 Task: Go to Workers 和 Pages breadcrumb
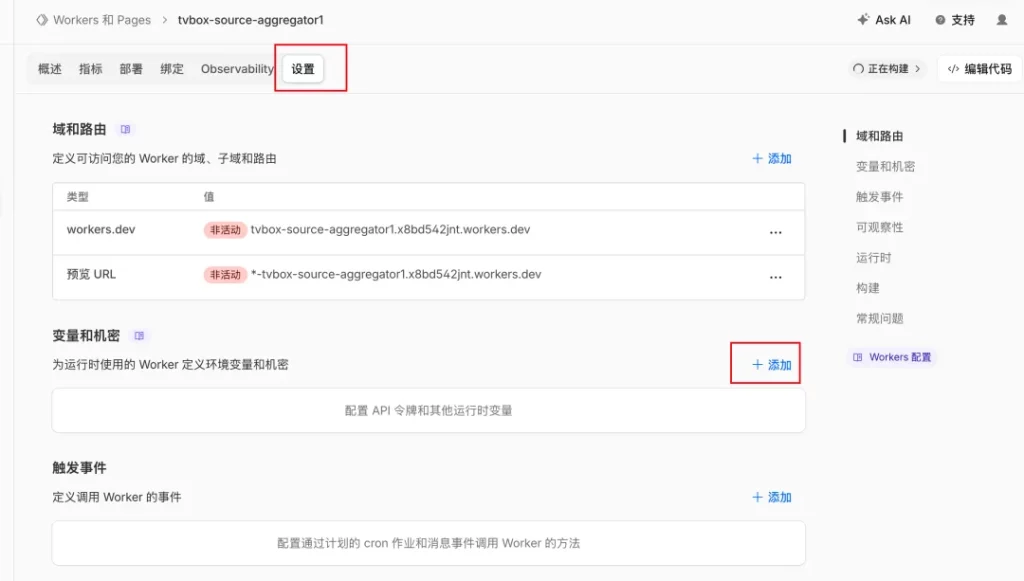coord(102,20)
